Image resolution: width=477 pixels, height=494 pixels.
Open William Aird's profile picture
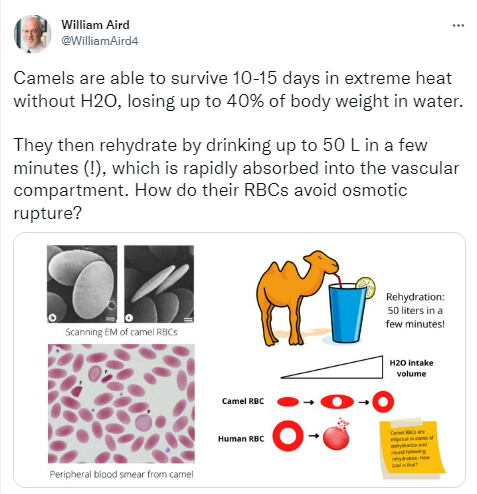(x=32, y=34)
